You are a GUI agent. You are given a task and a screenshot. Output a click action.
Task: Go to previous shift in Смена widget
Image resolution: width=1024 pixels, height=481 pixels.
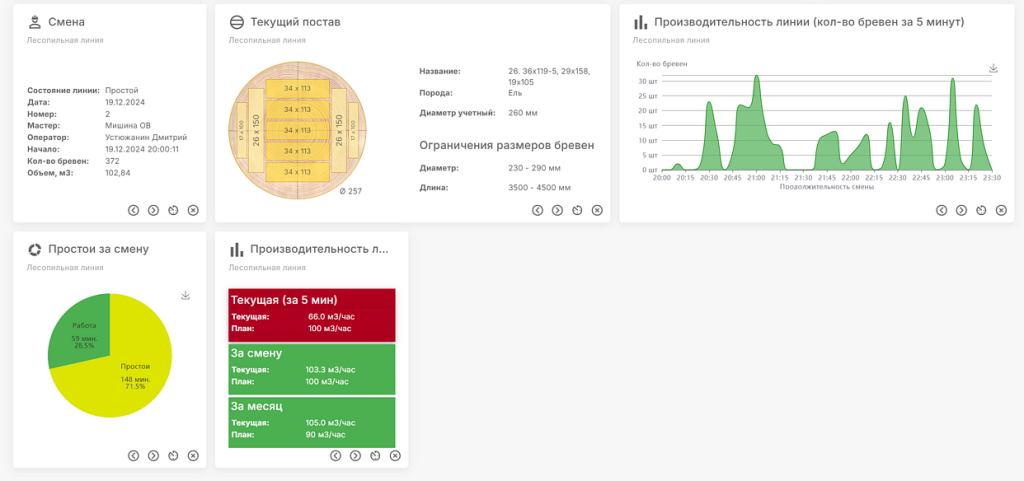[x=133, y=210]
